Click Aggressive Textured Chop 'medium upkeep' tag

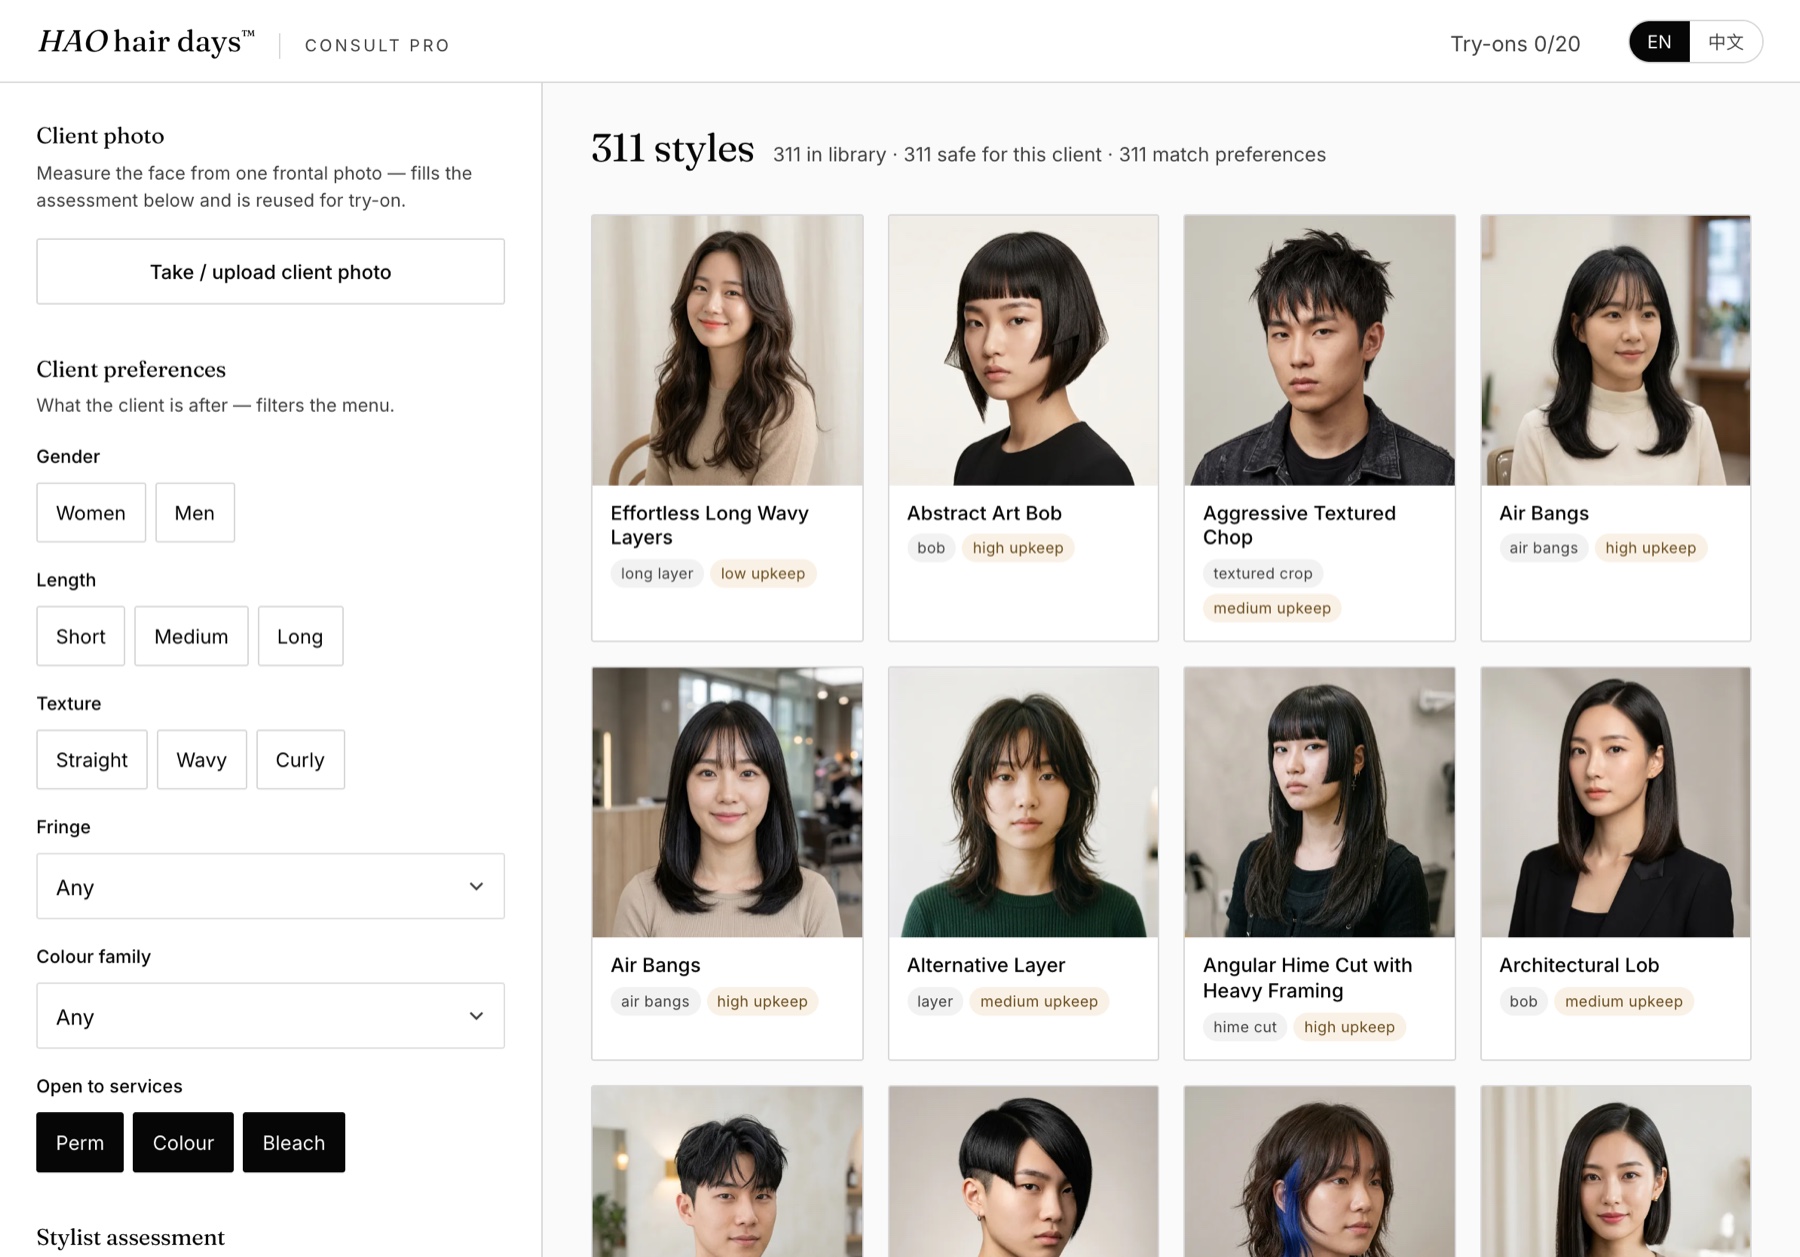coord(1272,608)
